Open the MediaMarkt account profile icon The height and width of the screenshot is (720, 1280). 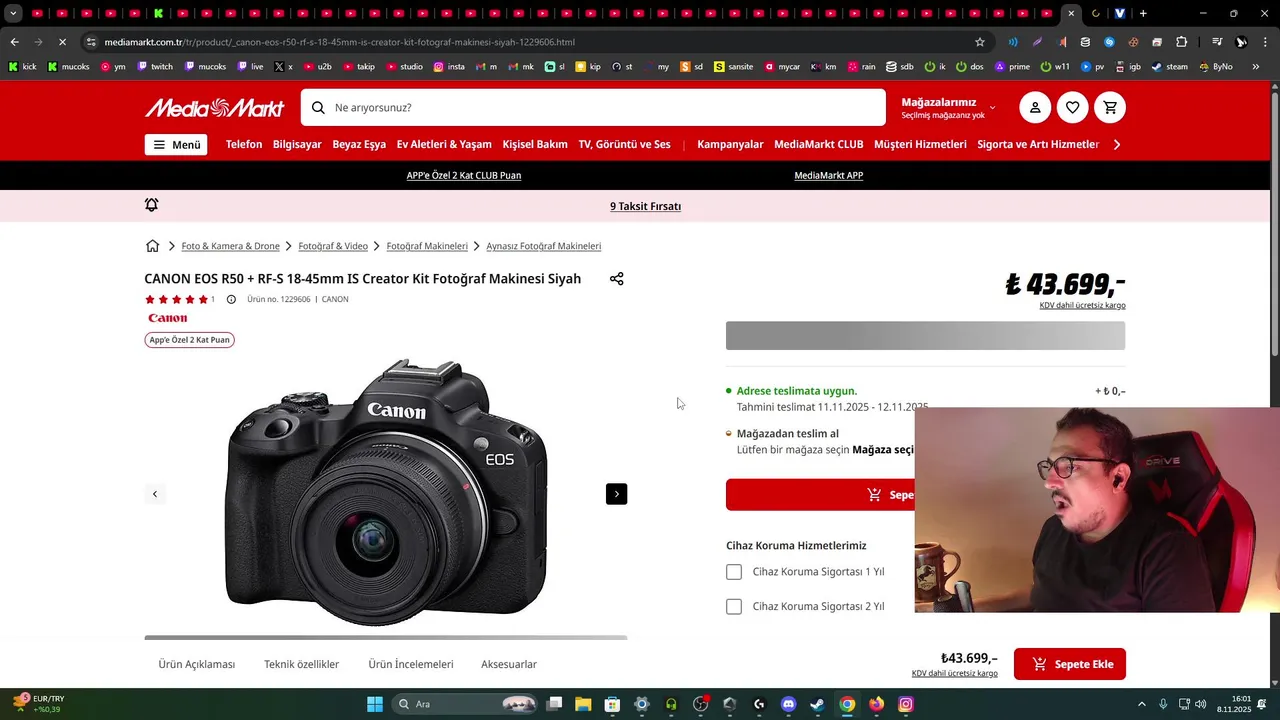(1035, 108)
